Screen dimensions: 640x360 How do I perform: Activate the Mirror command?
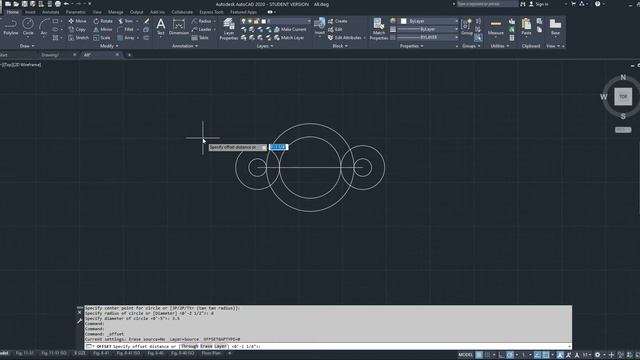pyautogui.click(x=103, y=29)
